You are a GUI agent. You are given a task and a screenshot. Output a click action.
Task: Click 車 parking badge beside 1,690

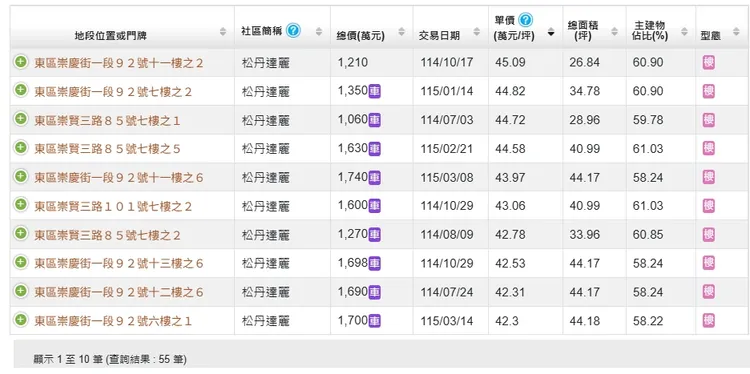(375, 292)
